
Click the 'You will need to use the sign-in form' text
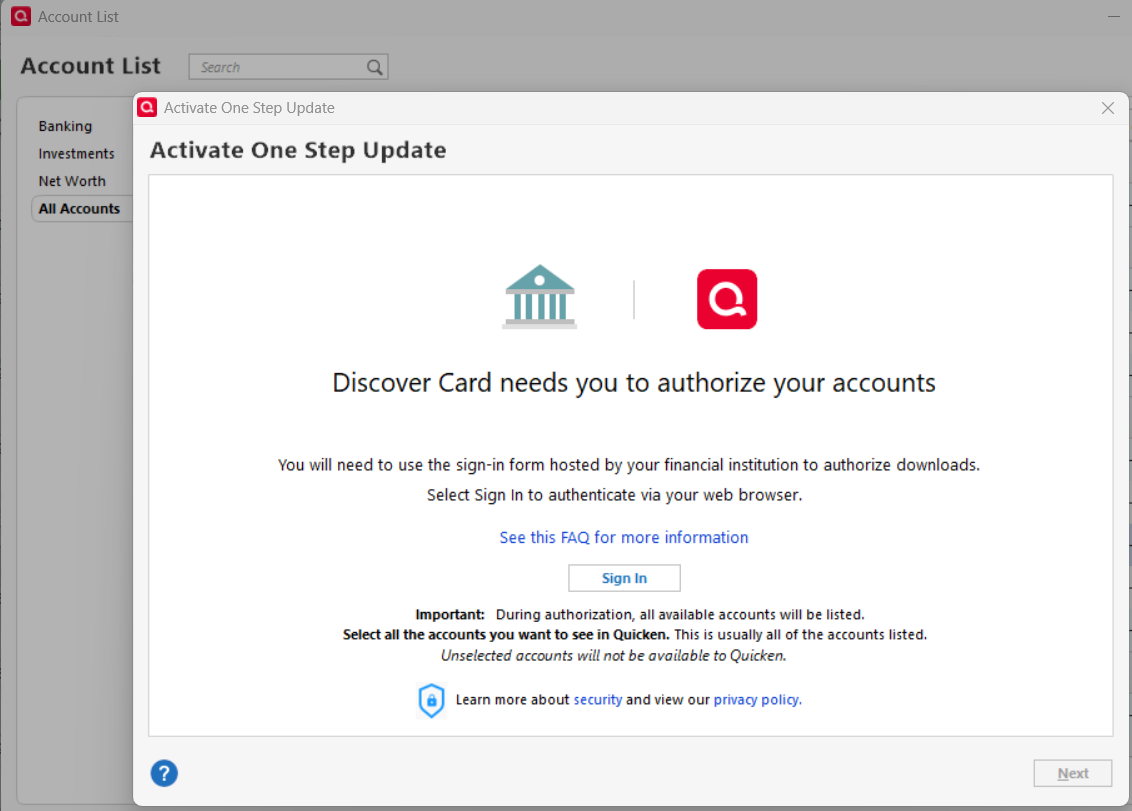click(x=629, y=465)
